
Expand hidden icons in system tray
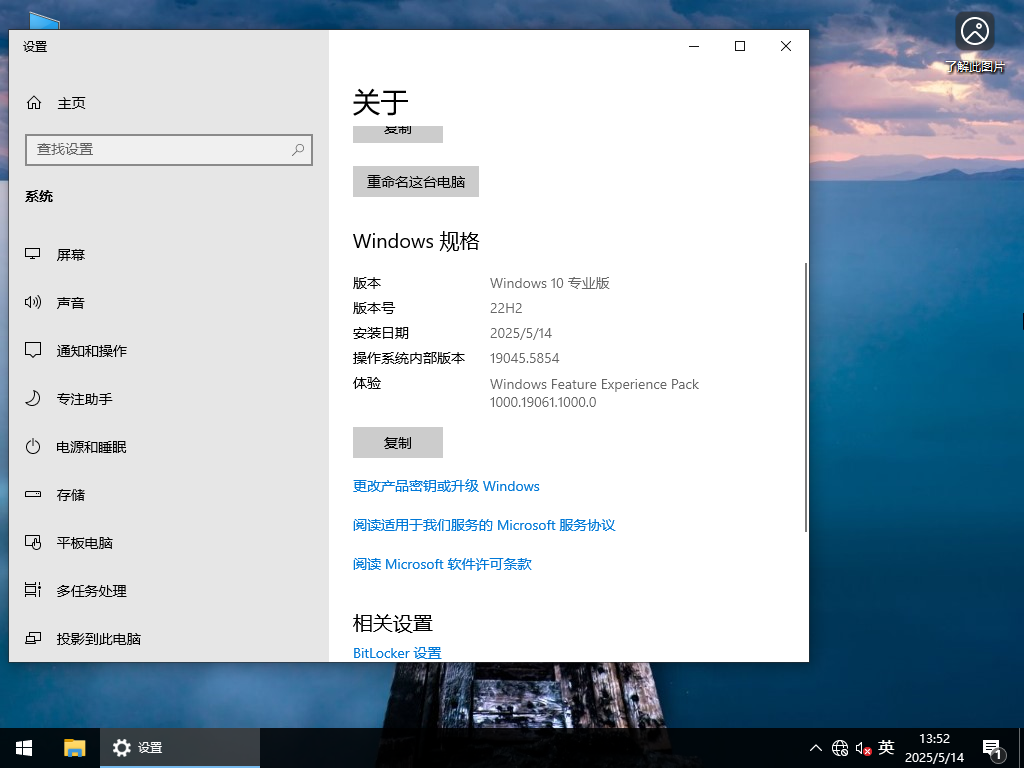click(x=816, y=747)
